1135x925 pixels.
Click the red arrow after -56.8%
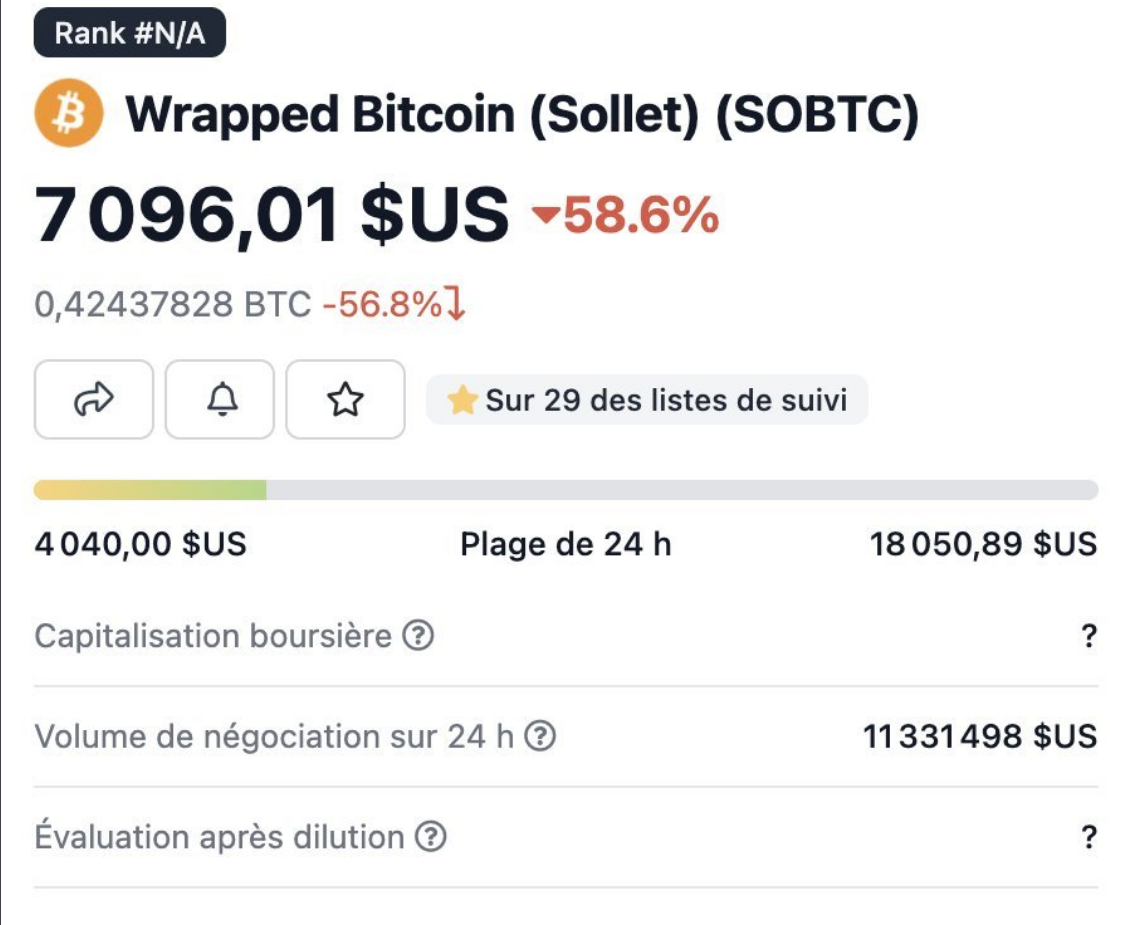pos(455,304)
